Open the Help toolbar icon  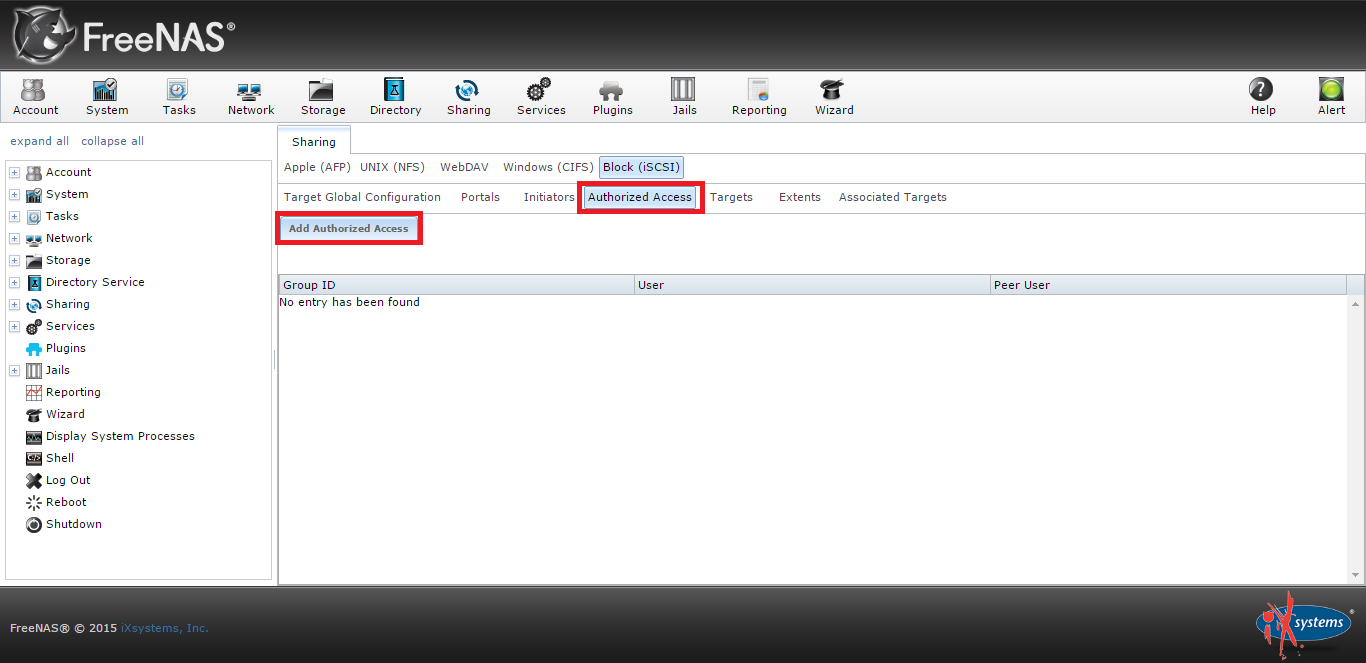pos(1263,97)
